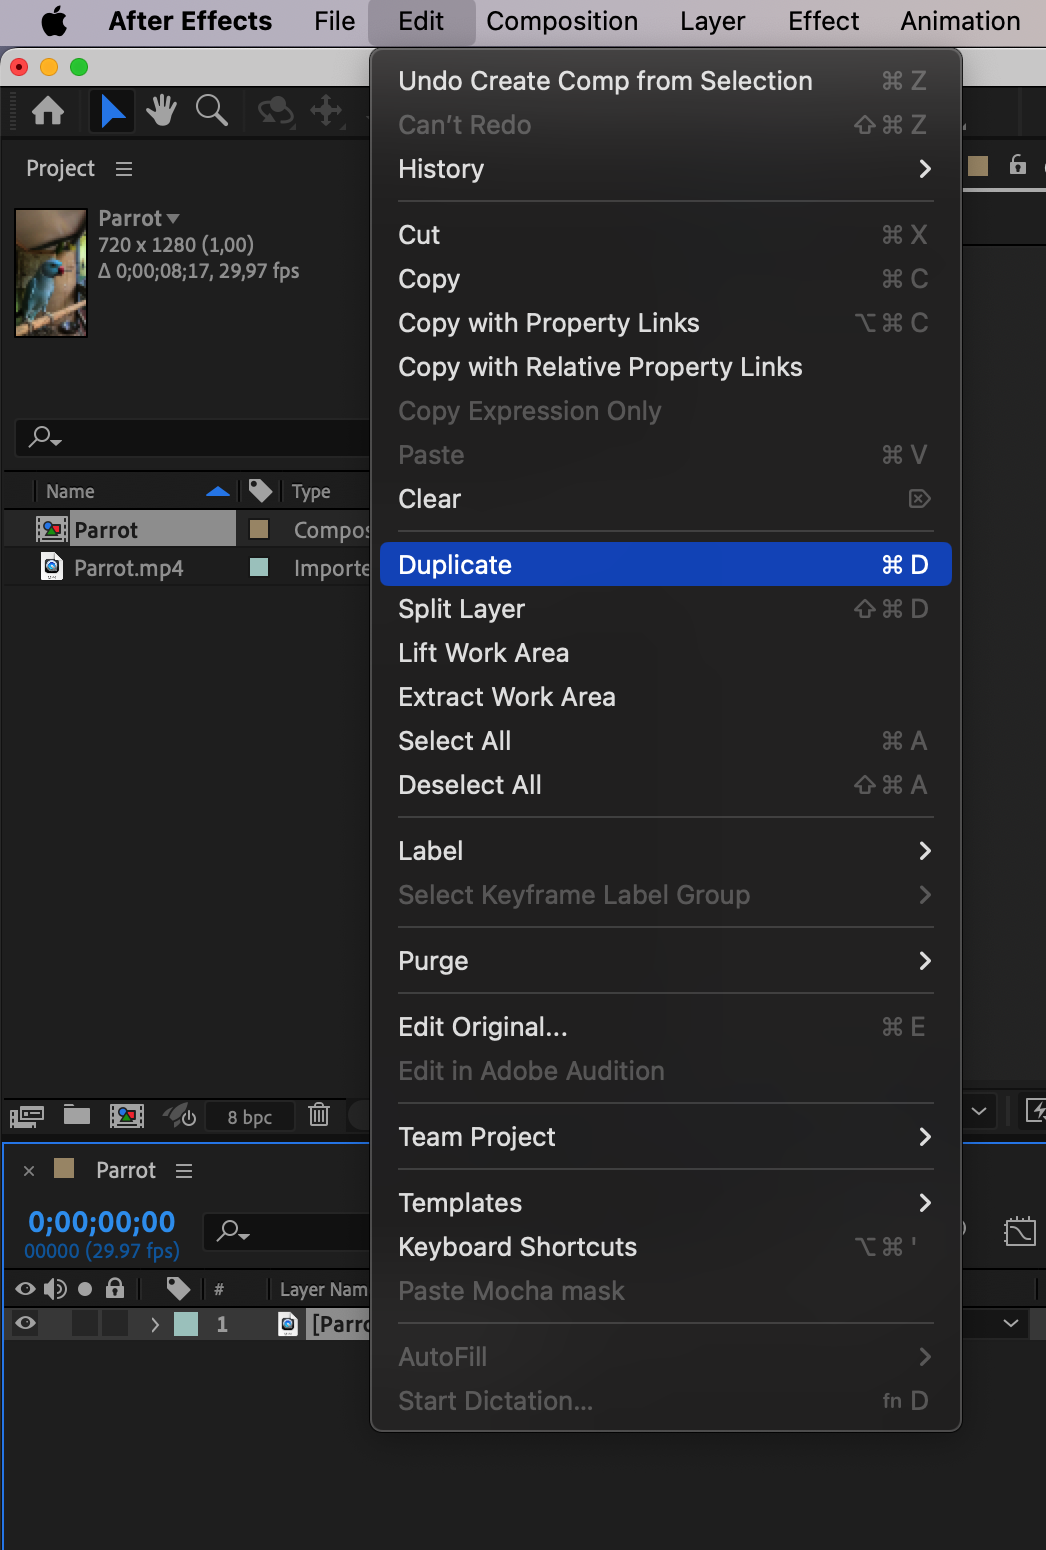Click layer 1 switches dropdown arrow at right
The width and height of the screenshot is (1046, 1550).
(1011, 1323)
